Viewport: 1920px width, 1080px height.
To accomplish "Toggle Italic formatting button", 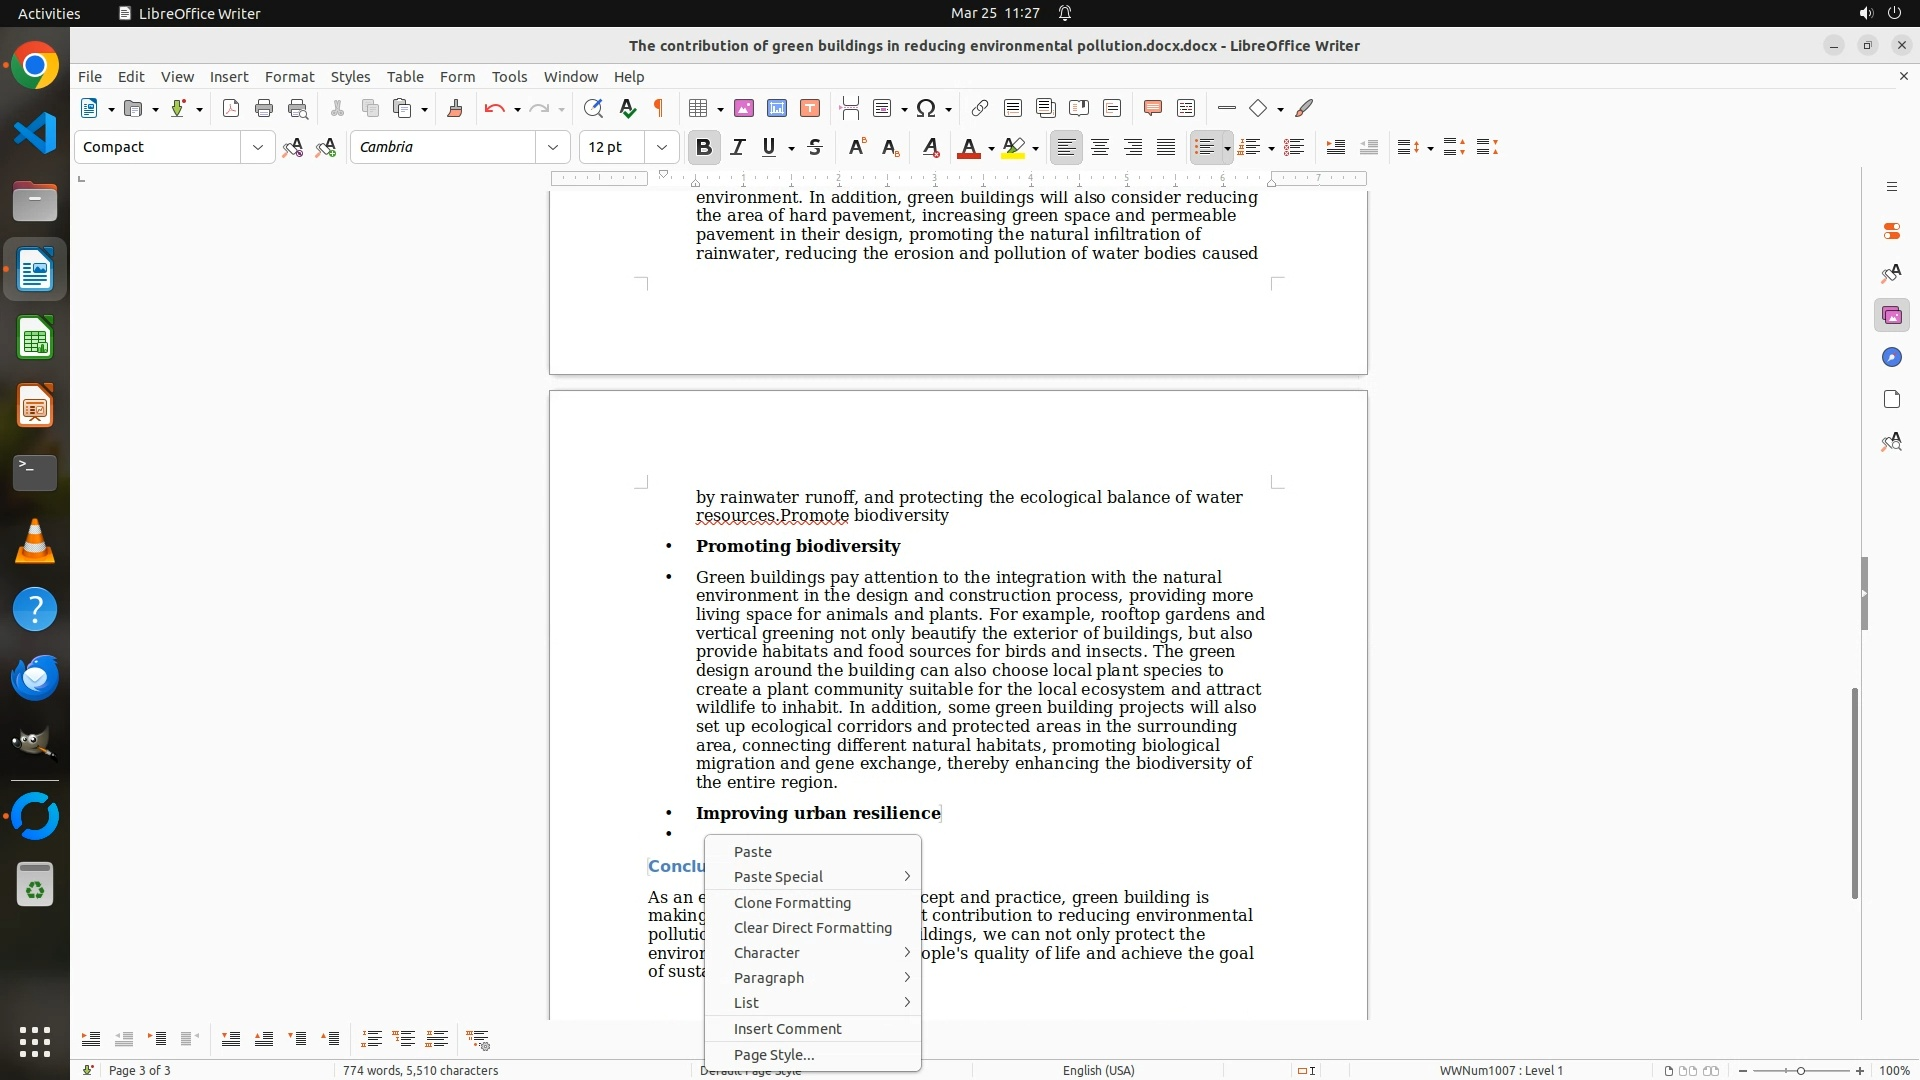I will 738,148.
